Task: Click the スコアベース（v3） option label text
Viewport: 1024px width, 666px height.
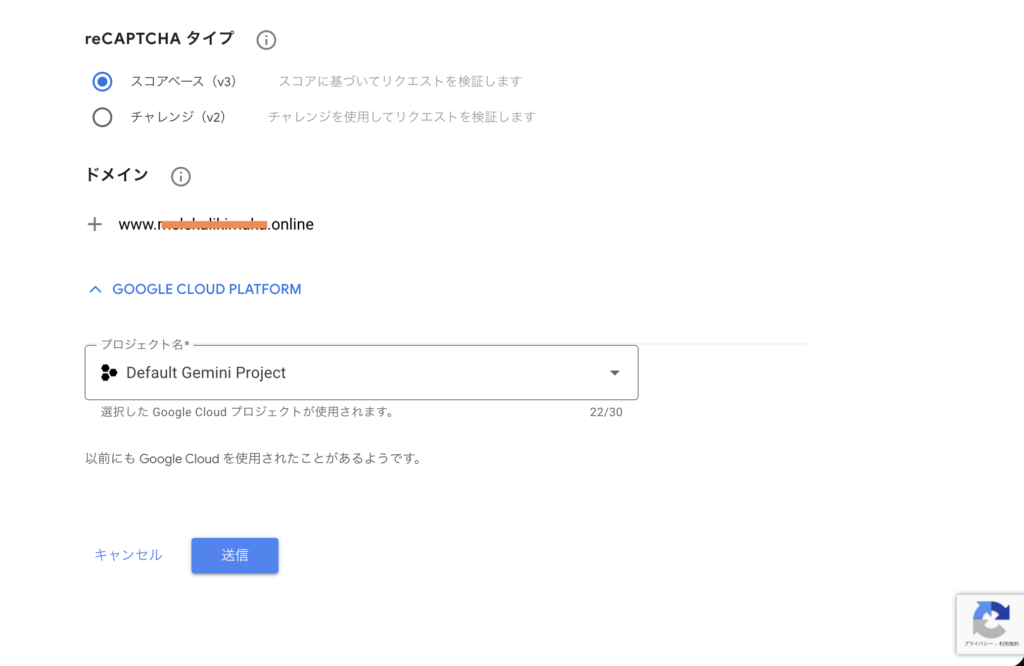Action: coord(183,81)
